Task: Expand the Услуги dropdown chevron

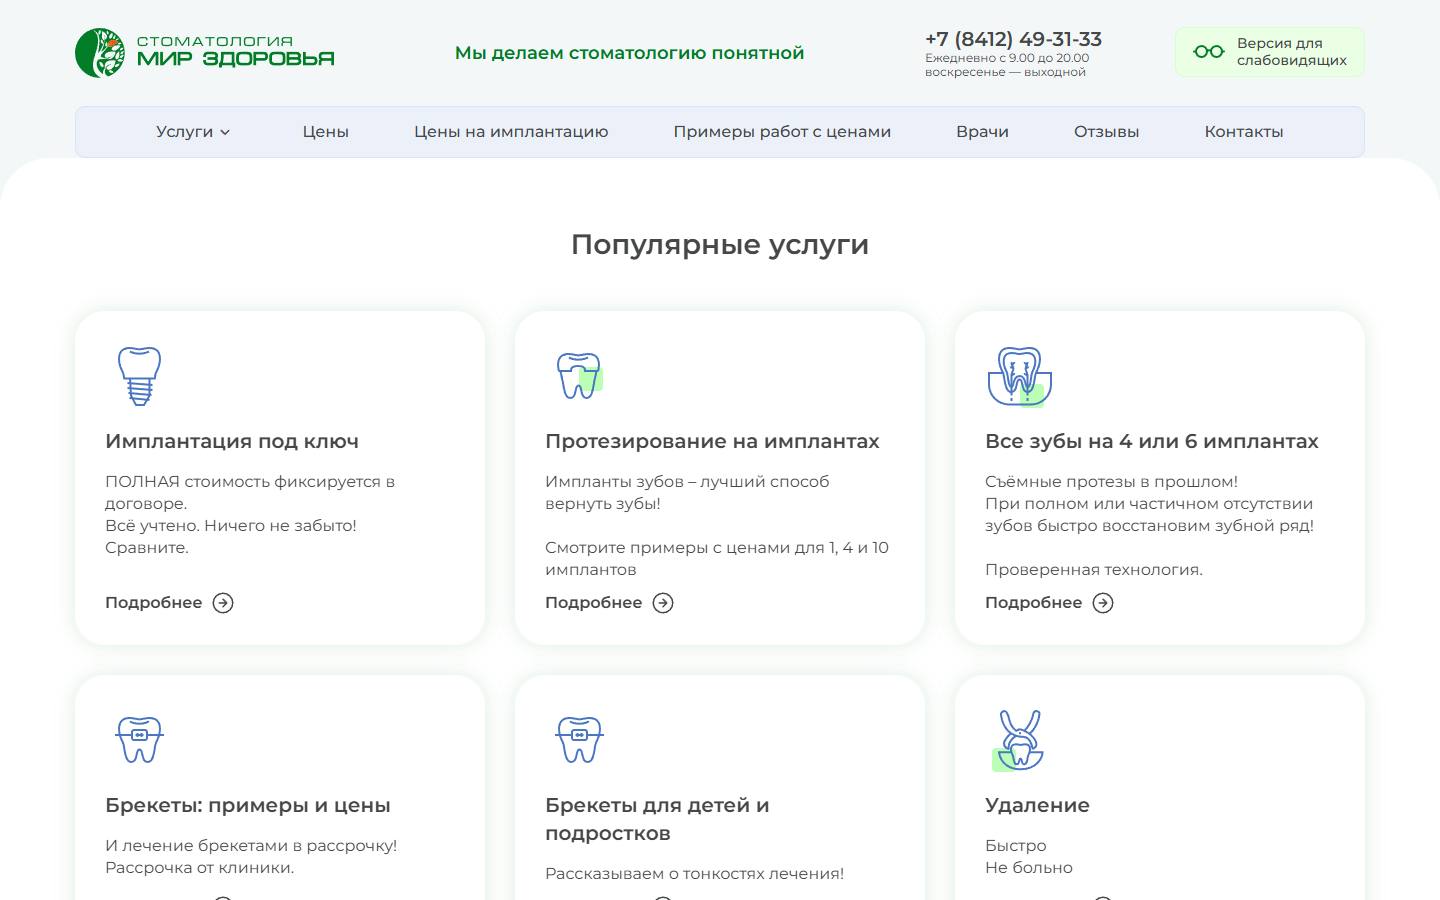Action: 225,132
